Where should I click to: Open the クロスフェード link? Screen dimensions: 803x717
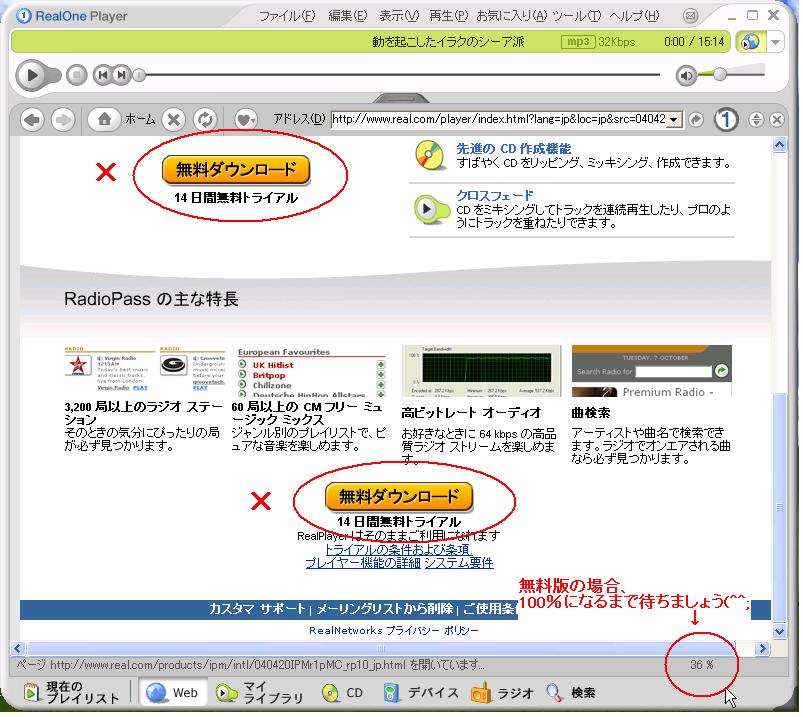pos(495,195)
